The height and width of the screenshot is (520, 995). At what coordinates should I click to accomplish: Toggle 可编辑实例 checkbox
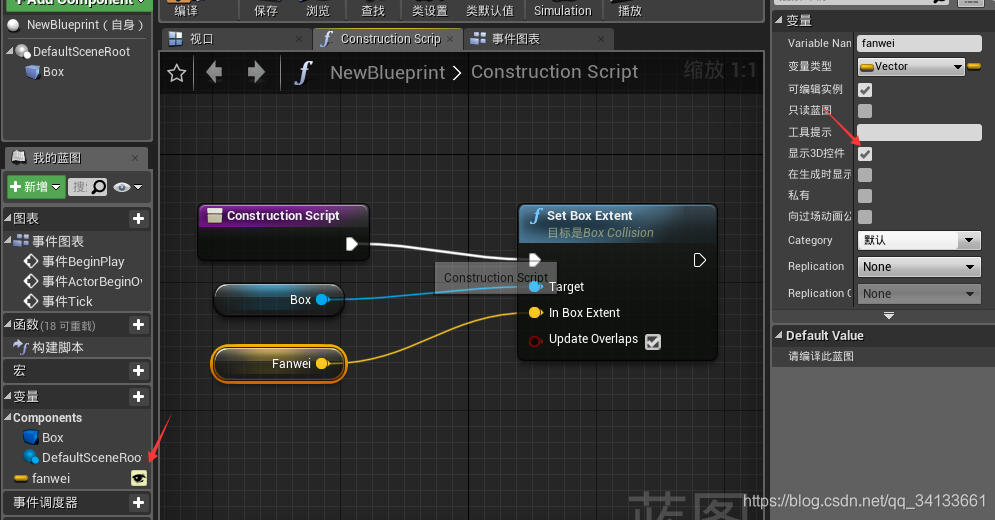point(864,90)
